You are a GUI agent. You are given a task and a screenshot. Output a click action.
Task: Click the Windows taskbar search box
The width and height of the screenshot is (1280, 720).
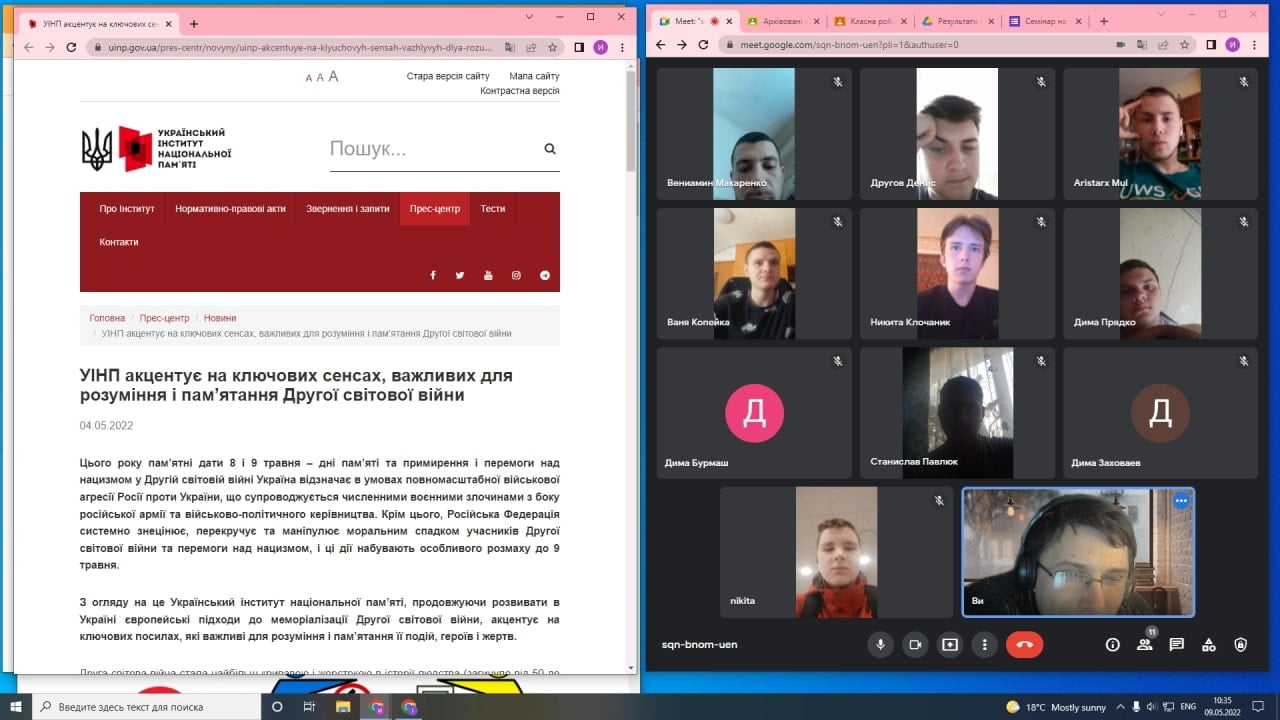pyautogui.click(x=146, y=706)
